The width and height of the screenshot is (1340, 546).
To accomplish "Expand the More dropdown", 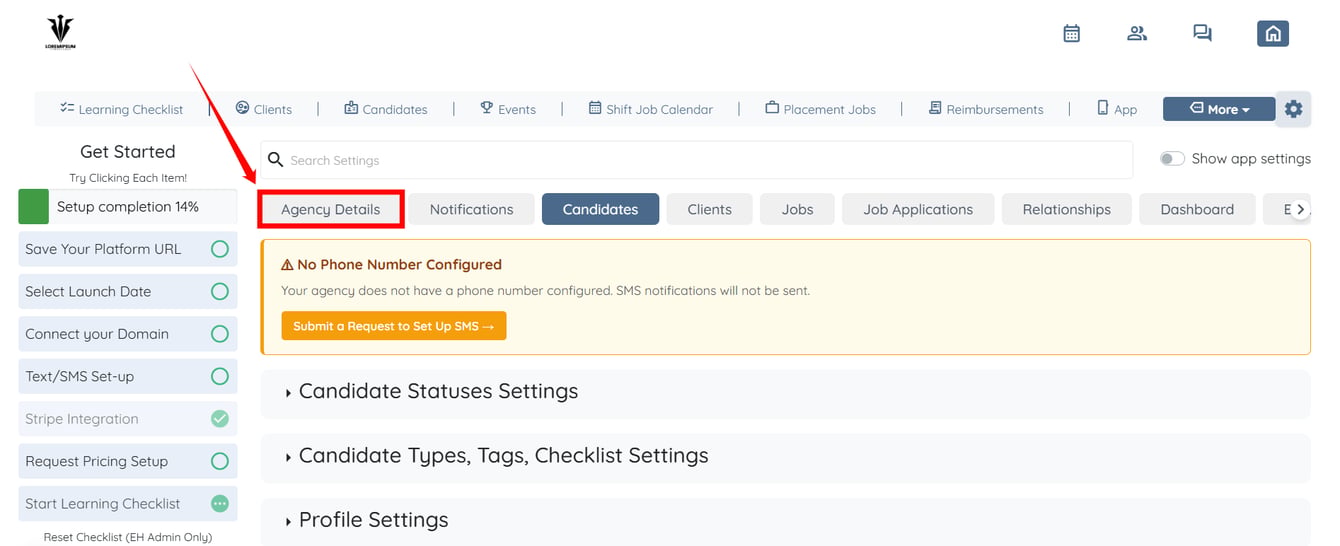I will [1219, 109].
